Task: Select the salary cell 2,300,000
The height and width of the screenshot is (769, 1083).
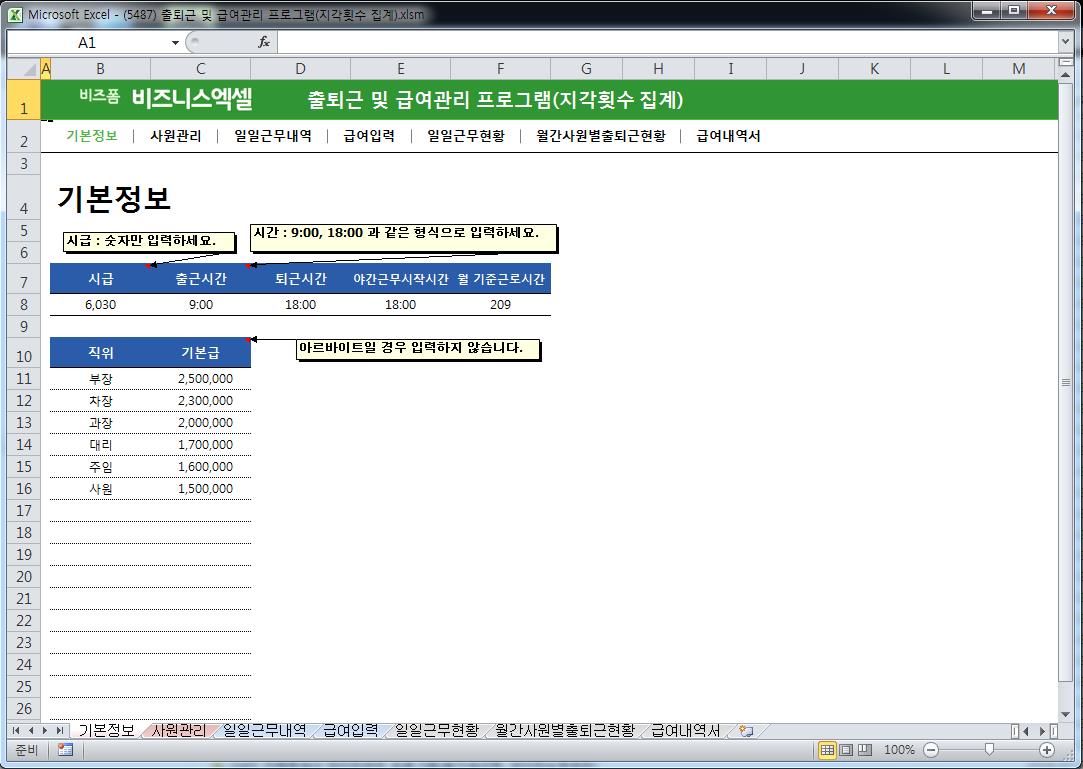Action: point(200,401)
